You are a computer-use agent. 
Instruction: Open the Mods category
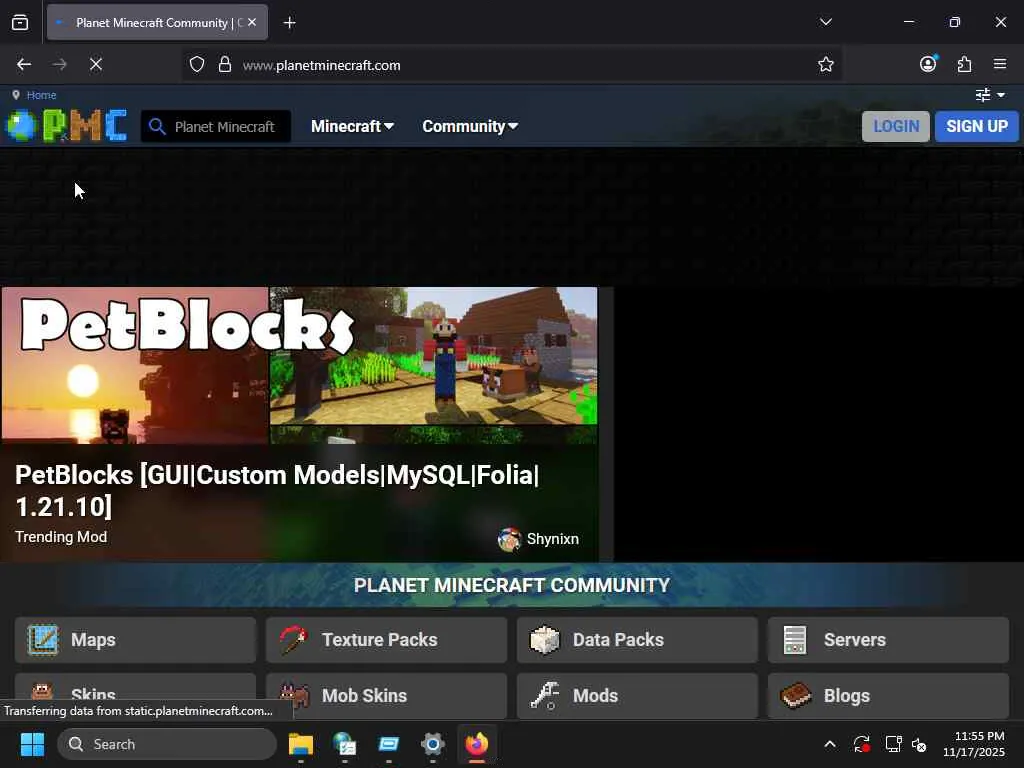(x=637, y=696)
